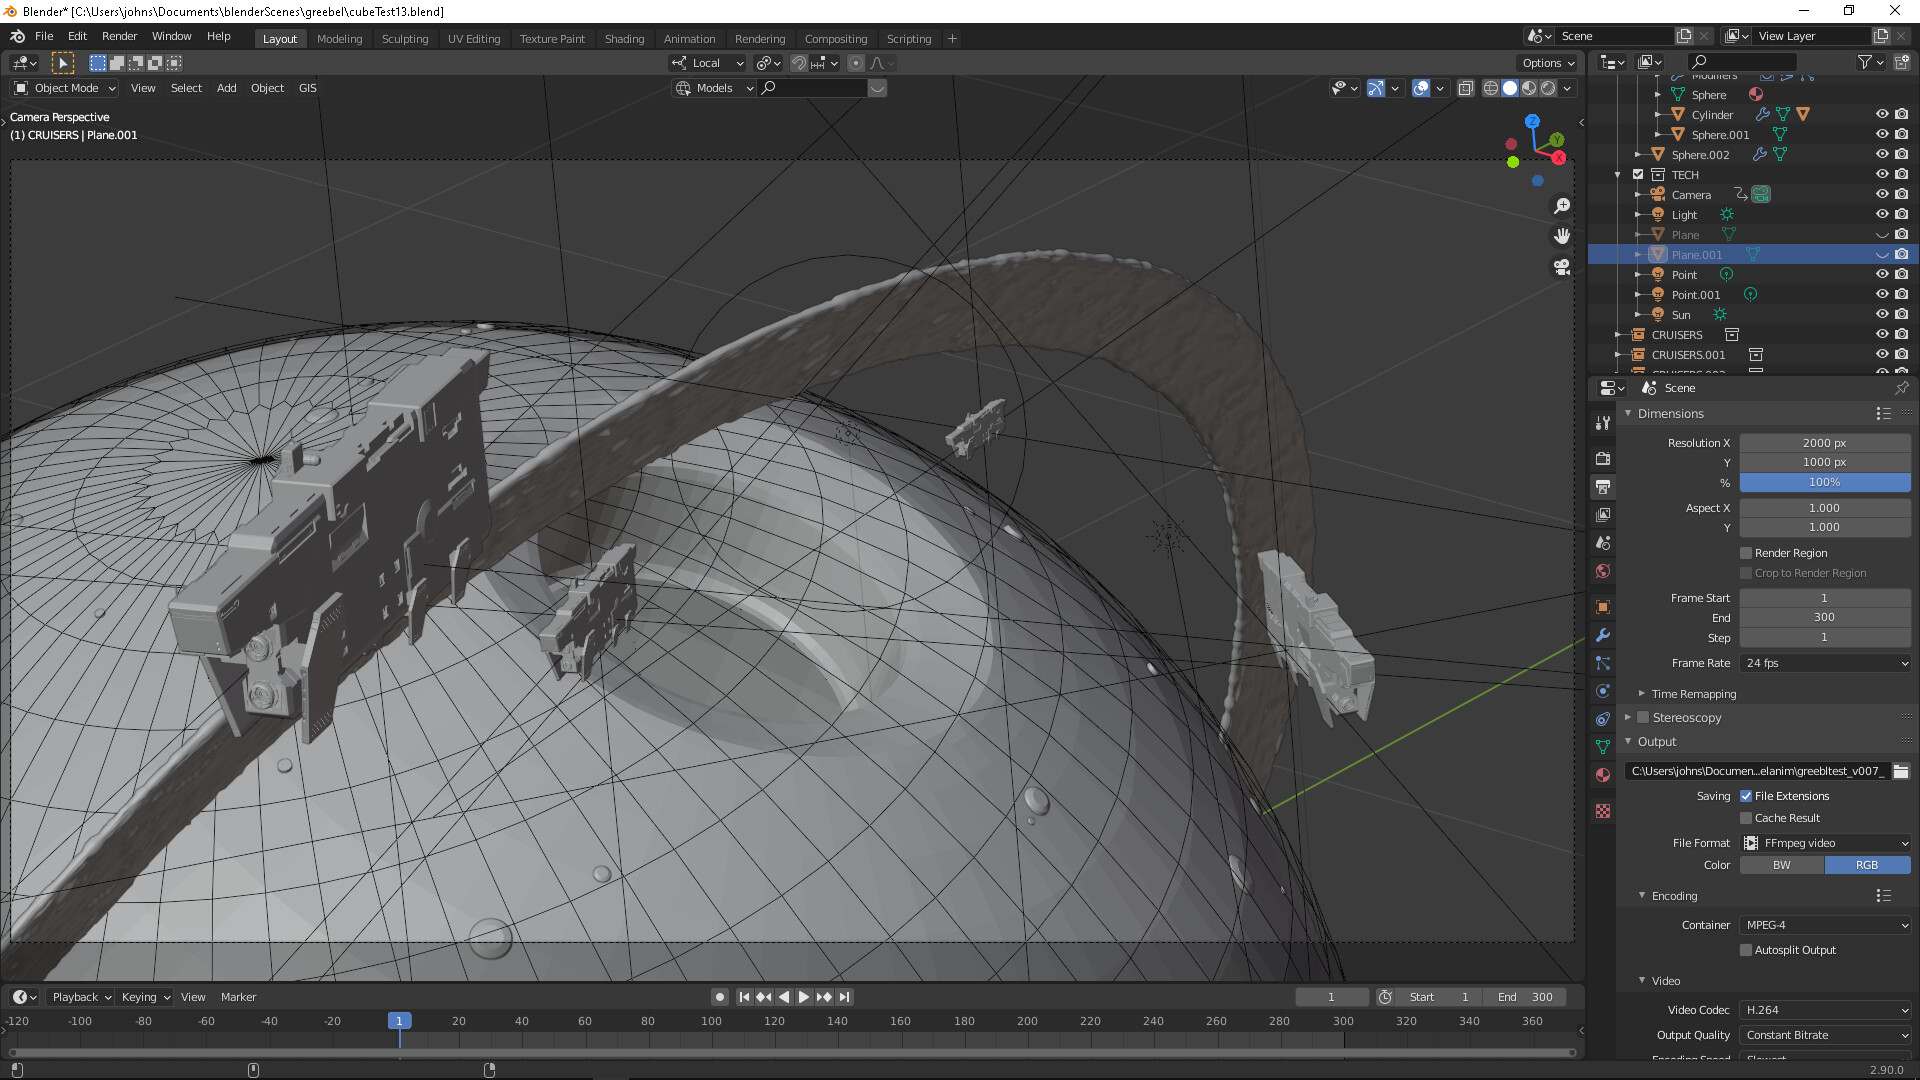This screenshot has height=1080, width=1920.
Task: Open the Frame Rate dropdown
Action: (1826, 663)
